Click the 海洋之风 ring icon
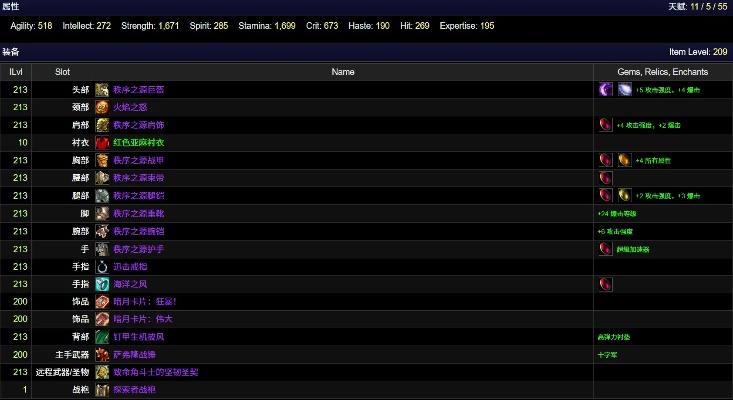 point(102,285)
